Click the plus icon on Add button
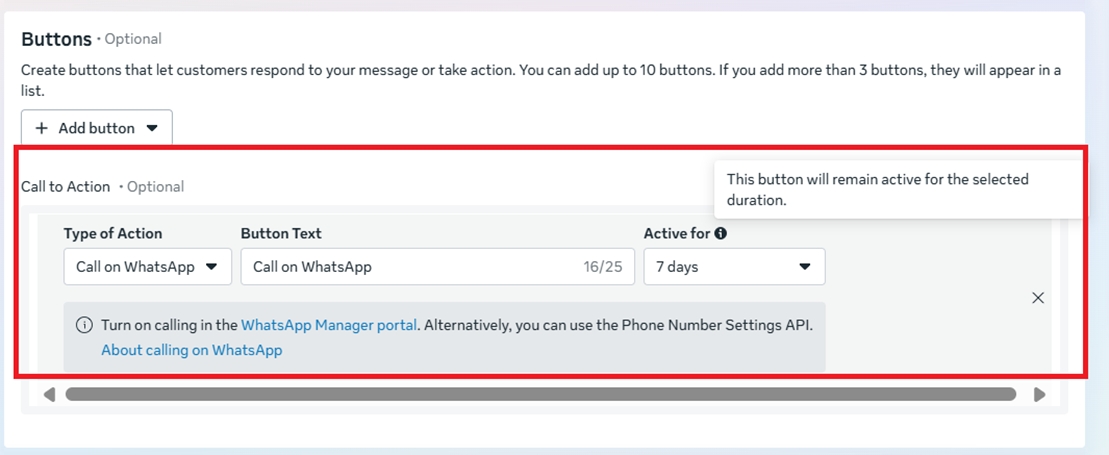 point(42,128)
